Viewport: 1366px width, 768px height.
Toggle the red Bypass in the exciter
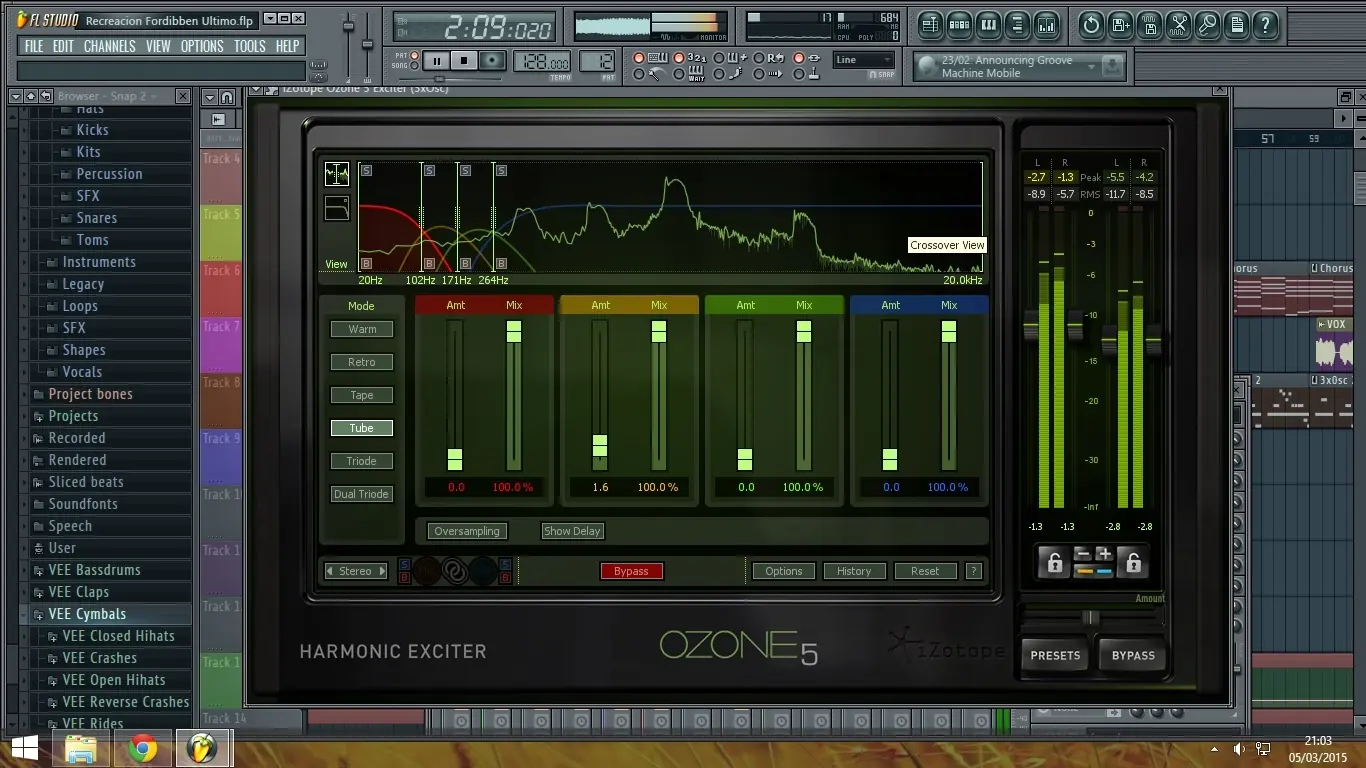click(x=631, y=571)
